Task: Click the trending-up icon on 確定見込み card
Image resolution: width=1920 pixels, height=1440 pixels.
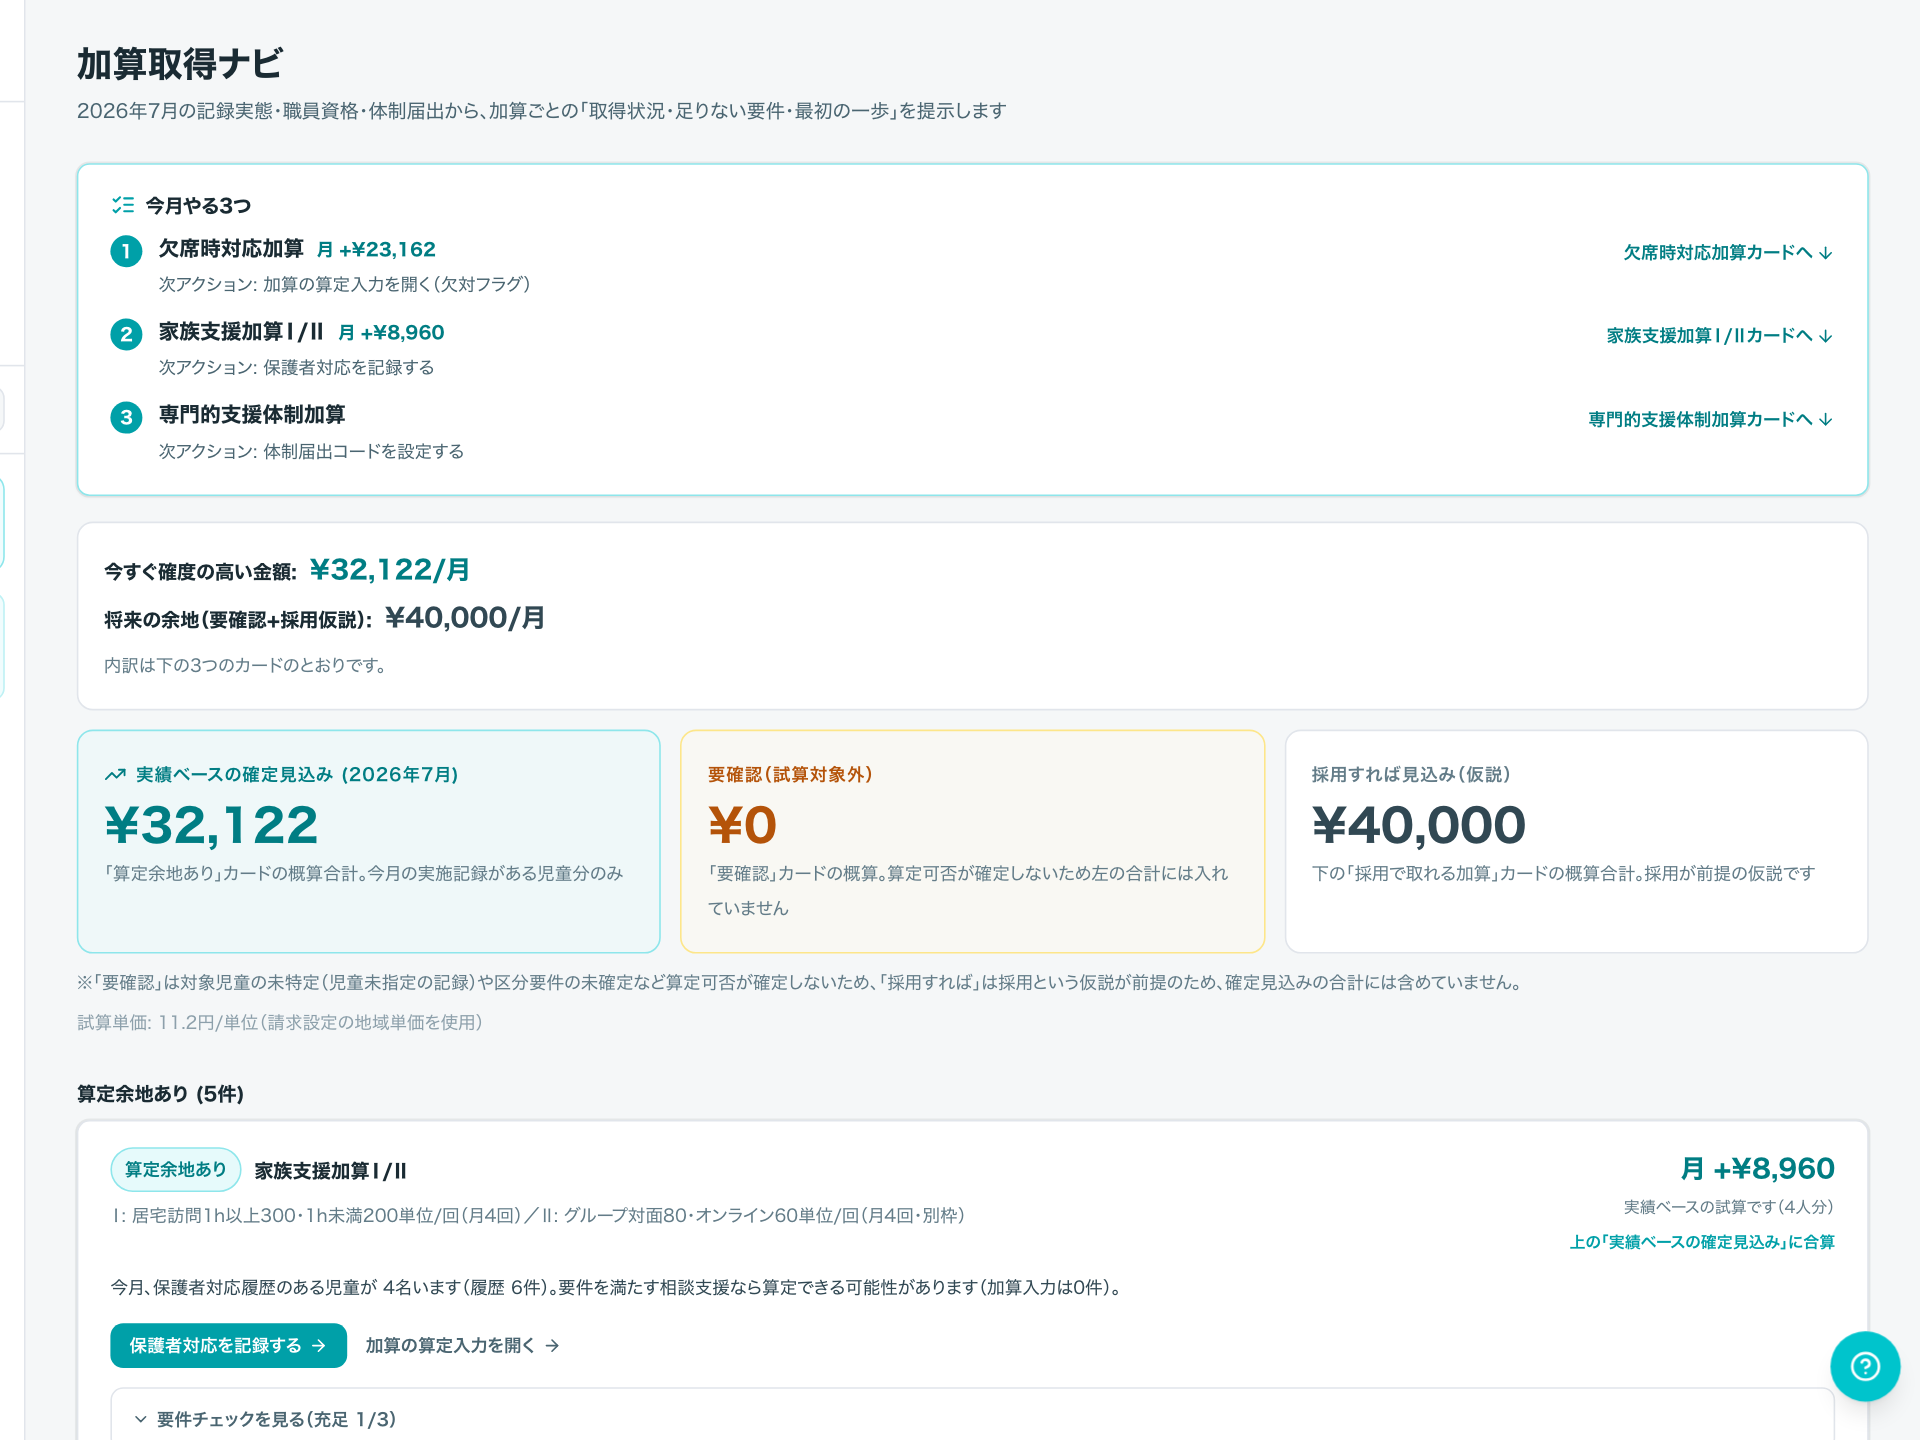Action: [x=115, y=775]
